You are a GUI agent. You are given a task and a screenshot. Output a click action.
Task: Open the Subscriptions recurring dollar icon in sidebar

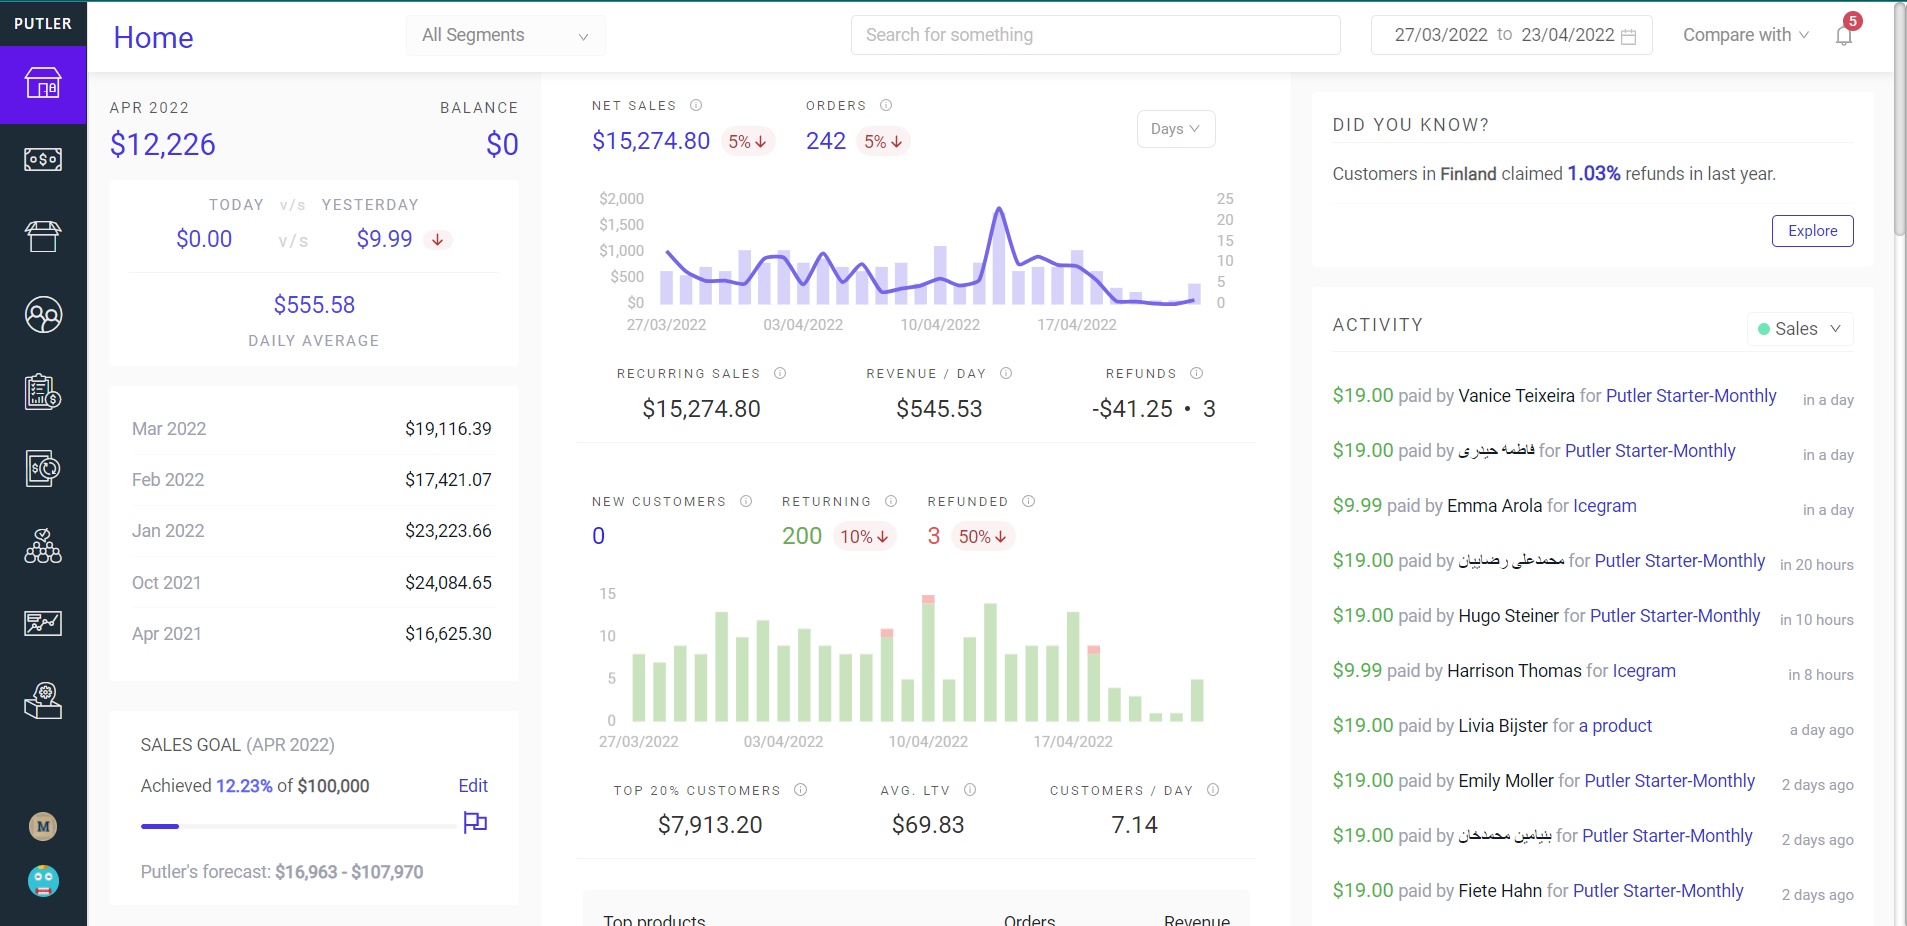(43, 468)
